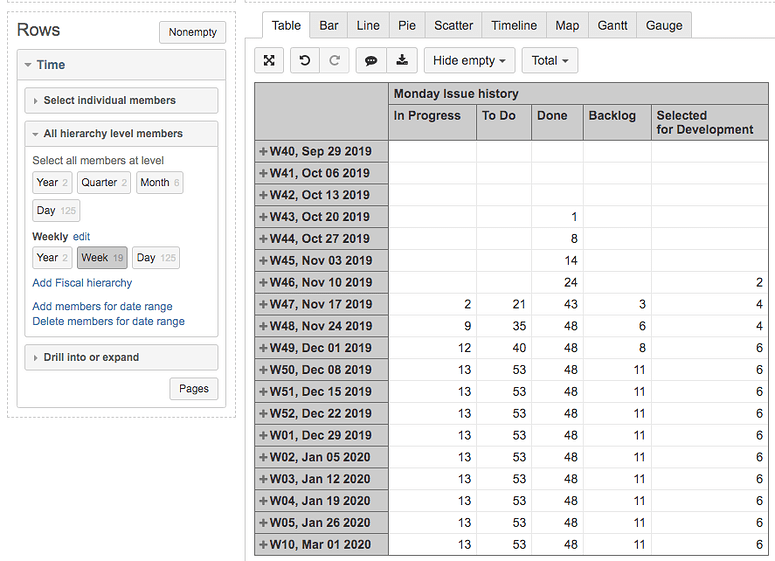Click Add Fiscal hierarchy link
The height and width of the screenshot is (561, 775).
pos(82,283)
